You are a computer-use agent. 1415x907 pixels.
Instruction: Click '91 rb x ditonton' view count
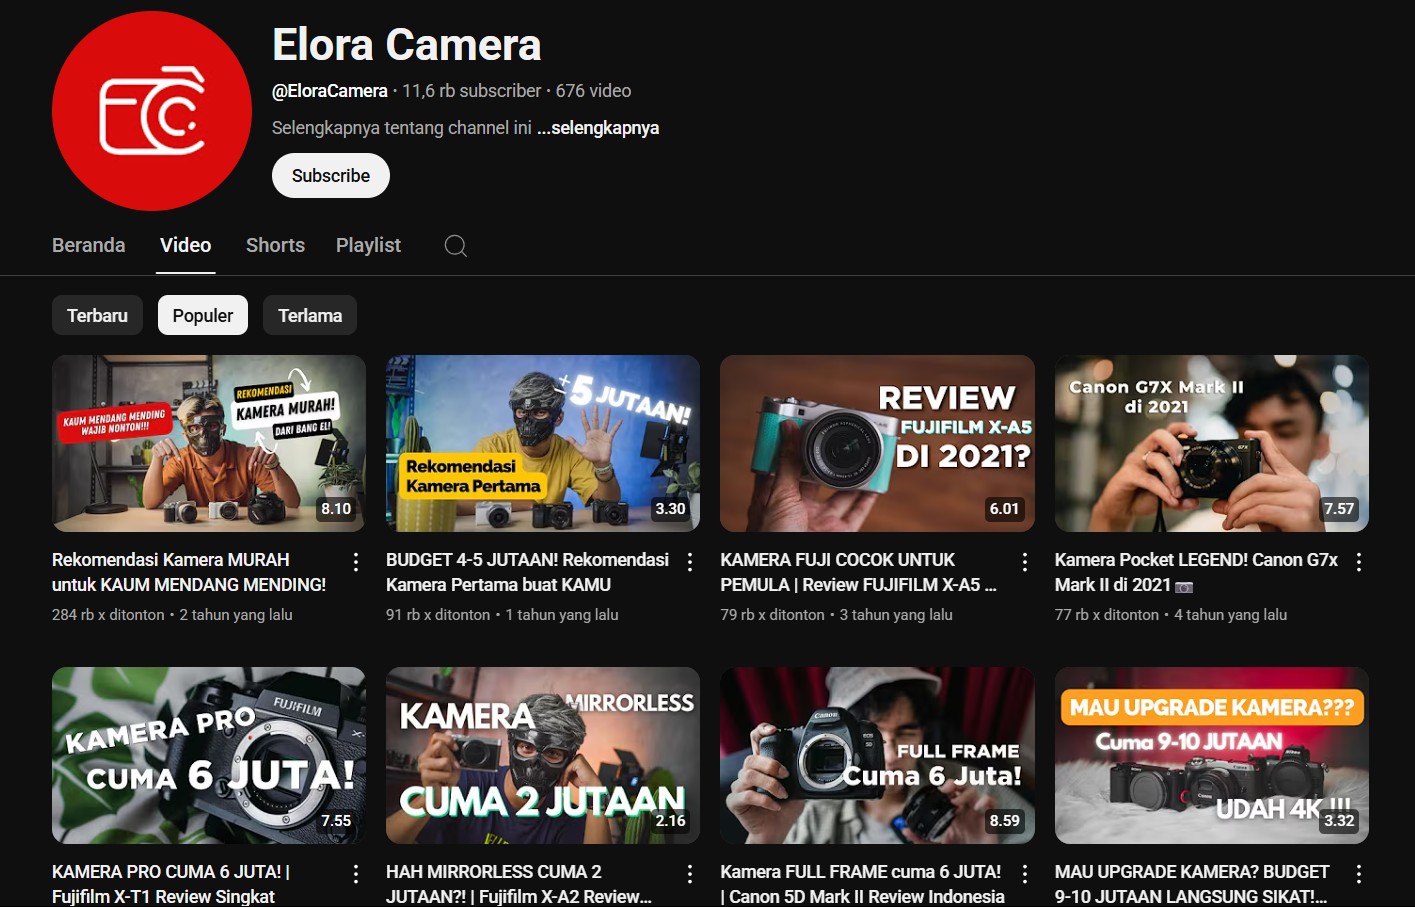click(x=438, y=615)
